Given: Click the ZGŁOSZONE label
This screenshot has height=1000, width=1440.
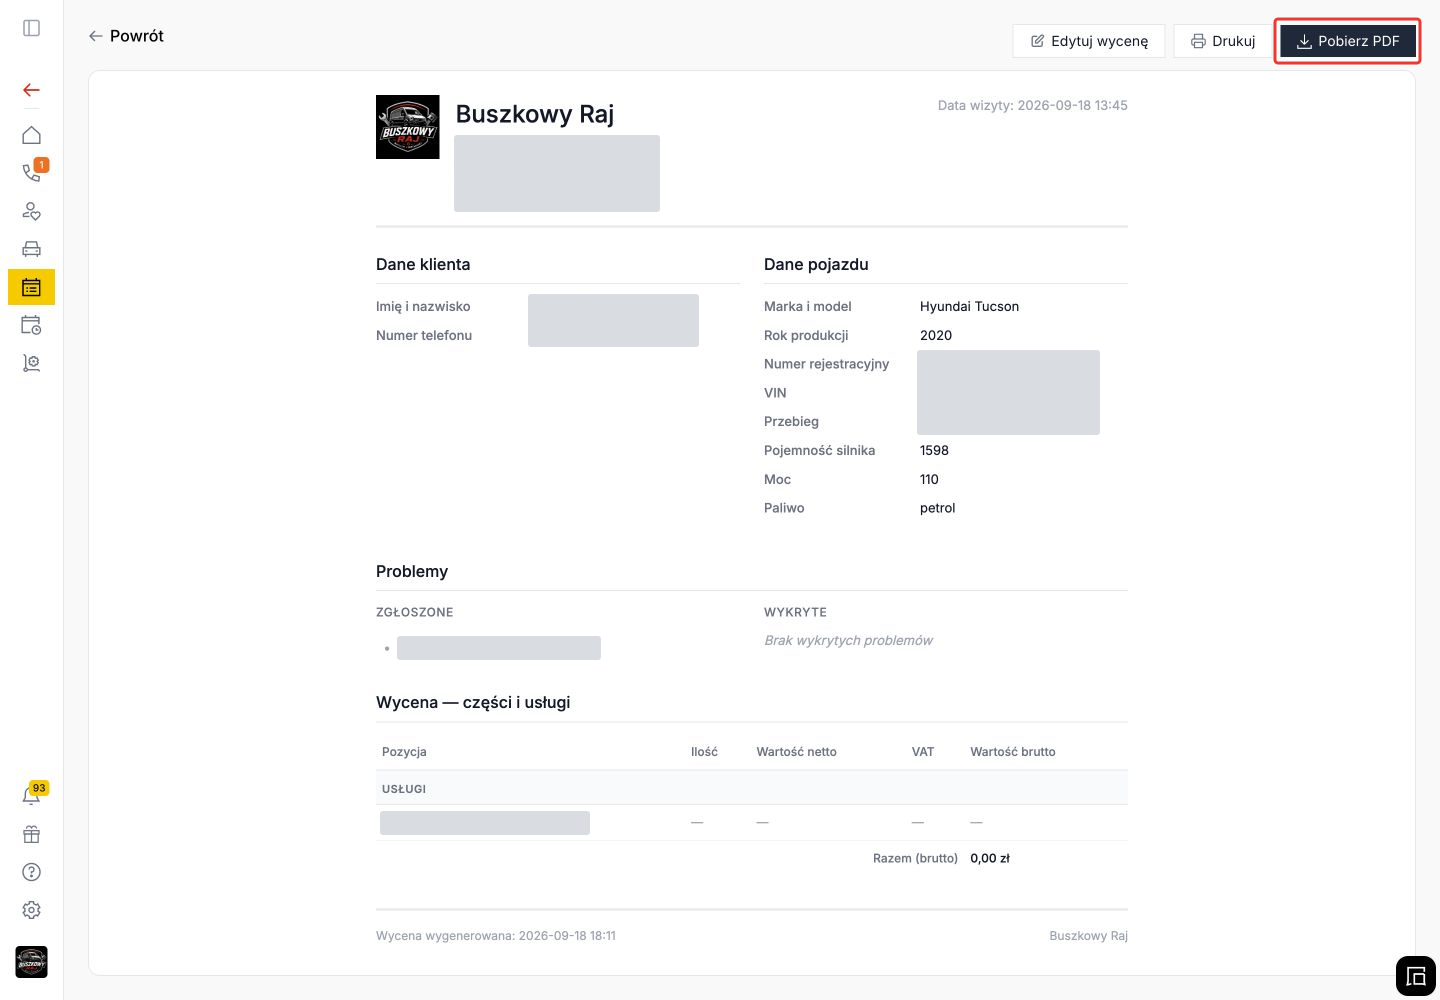Looking at the screenshot, I should [414, 612].
